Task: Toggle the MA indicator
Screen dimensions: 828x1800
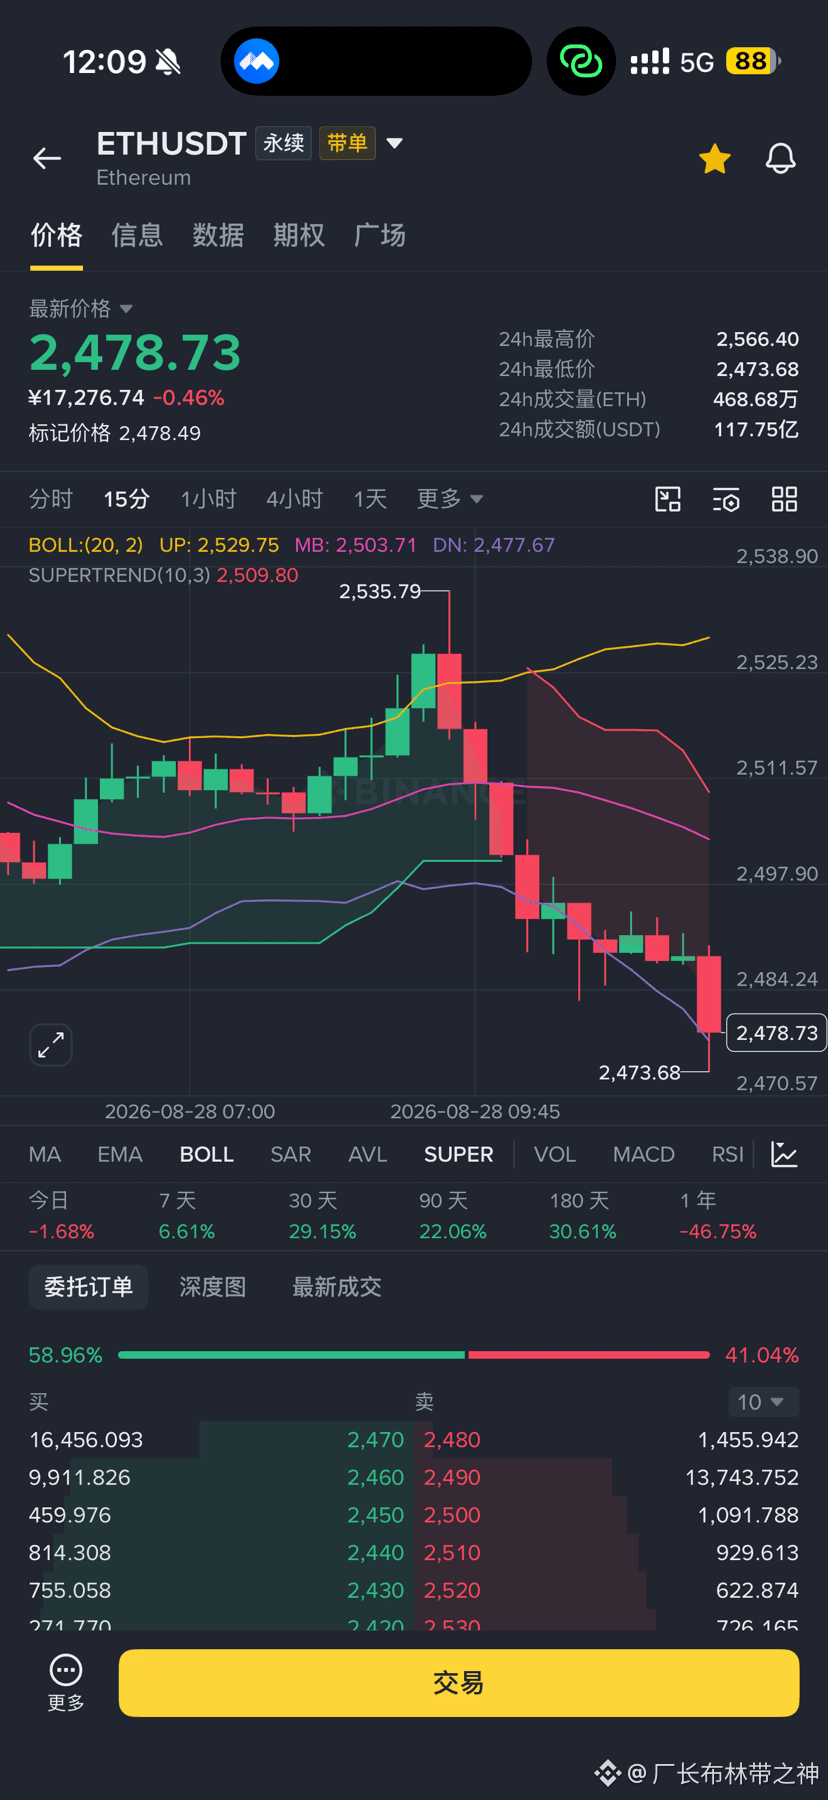Action: coord(45,1154)
